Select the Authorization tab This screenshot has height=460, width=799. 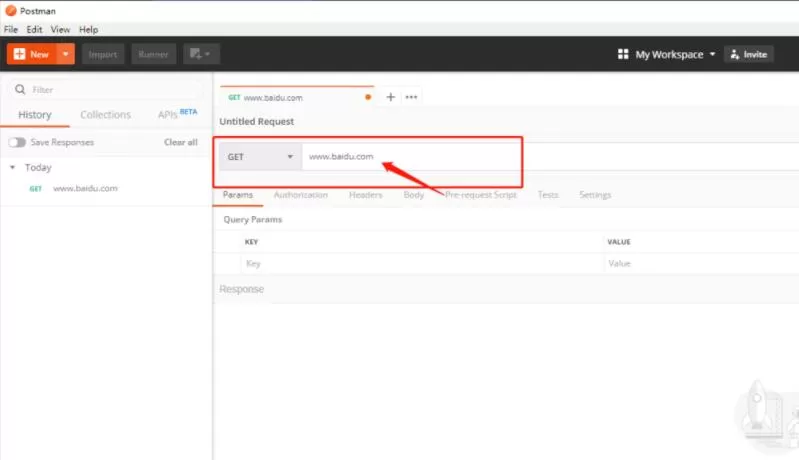pos(301,195)
